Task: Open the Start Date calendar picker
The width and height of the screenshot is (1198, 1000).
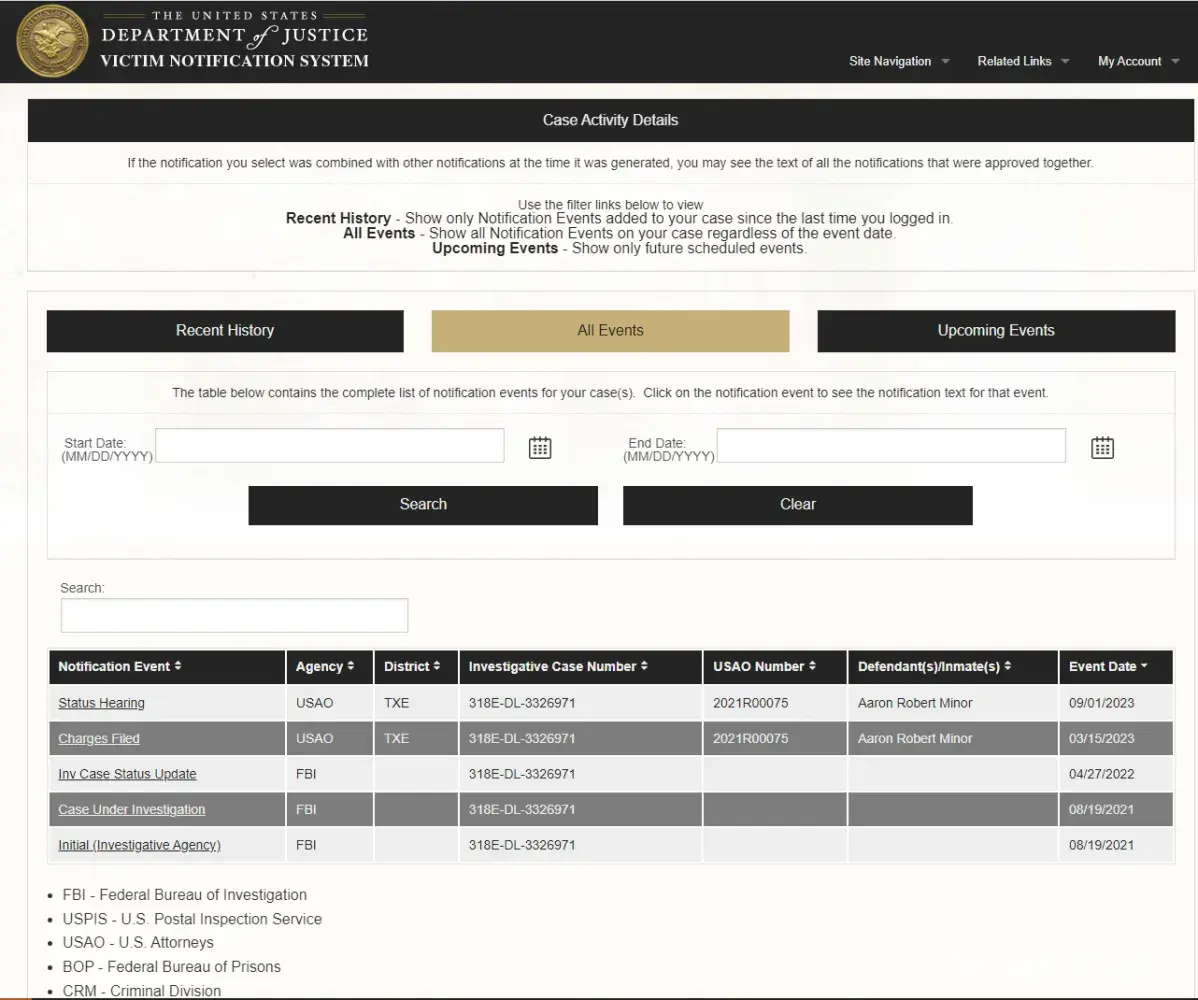Action: [x=540, y=448]
